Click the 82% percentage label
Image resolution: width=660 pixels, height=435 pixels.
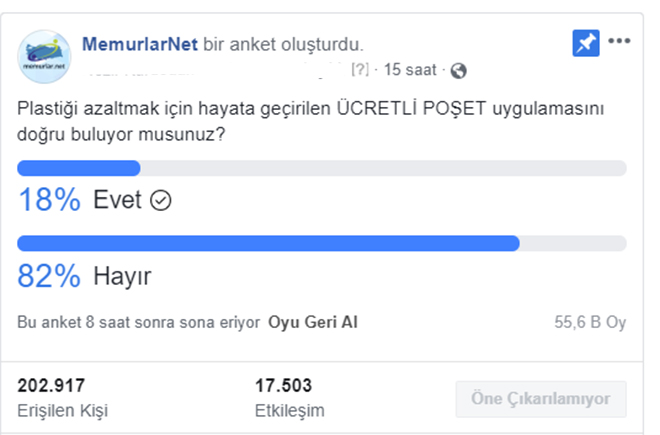[49, 276]
